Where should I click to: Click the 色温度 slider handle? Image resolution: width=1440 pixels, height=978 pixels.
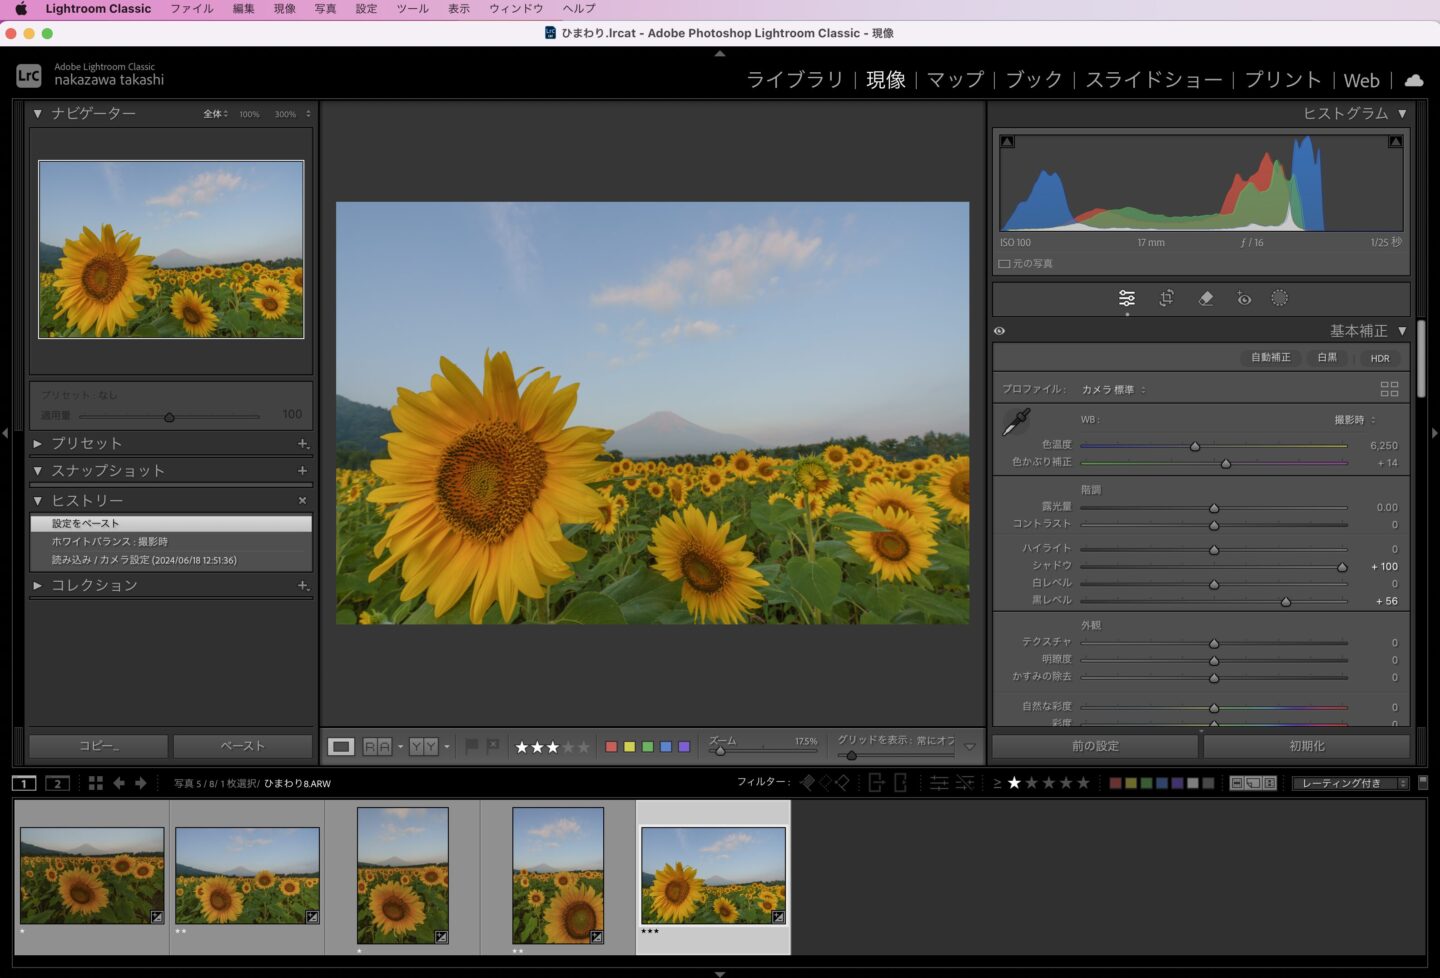coord(1195,446)
